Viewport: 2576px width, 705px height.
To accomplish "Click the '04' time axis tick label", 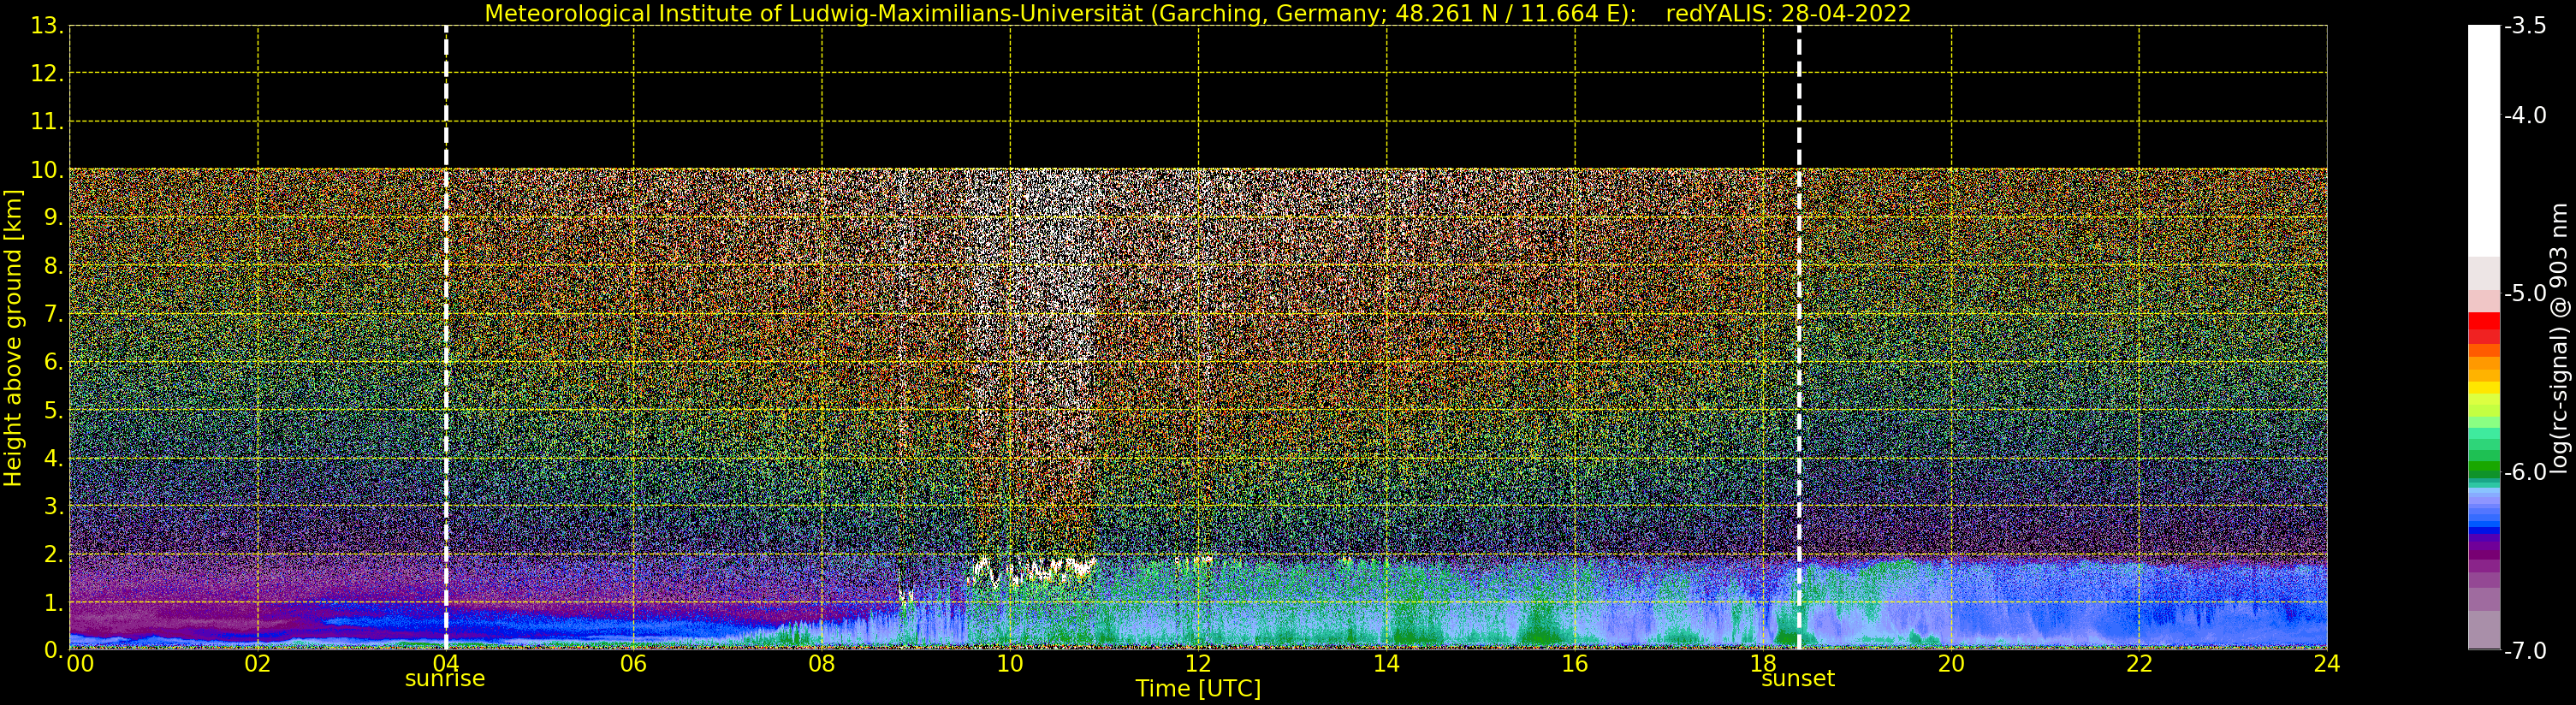I will [446, 664].
